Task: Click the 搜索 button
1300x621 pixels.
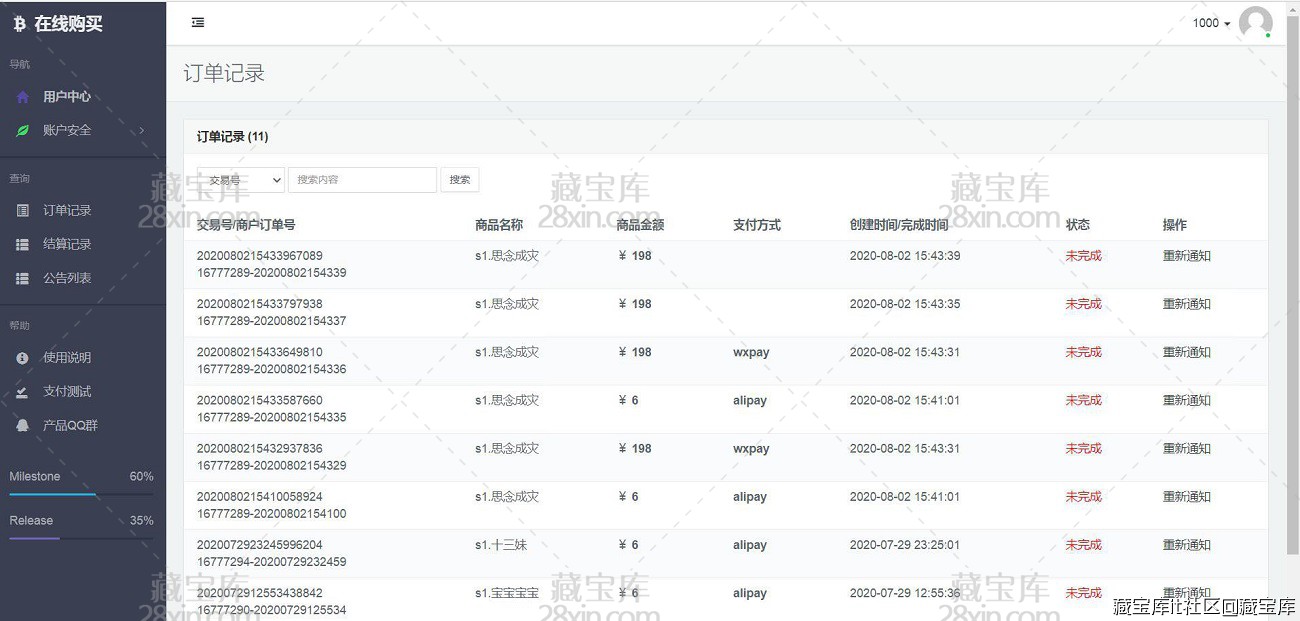Action: point(460,180)
